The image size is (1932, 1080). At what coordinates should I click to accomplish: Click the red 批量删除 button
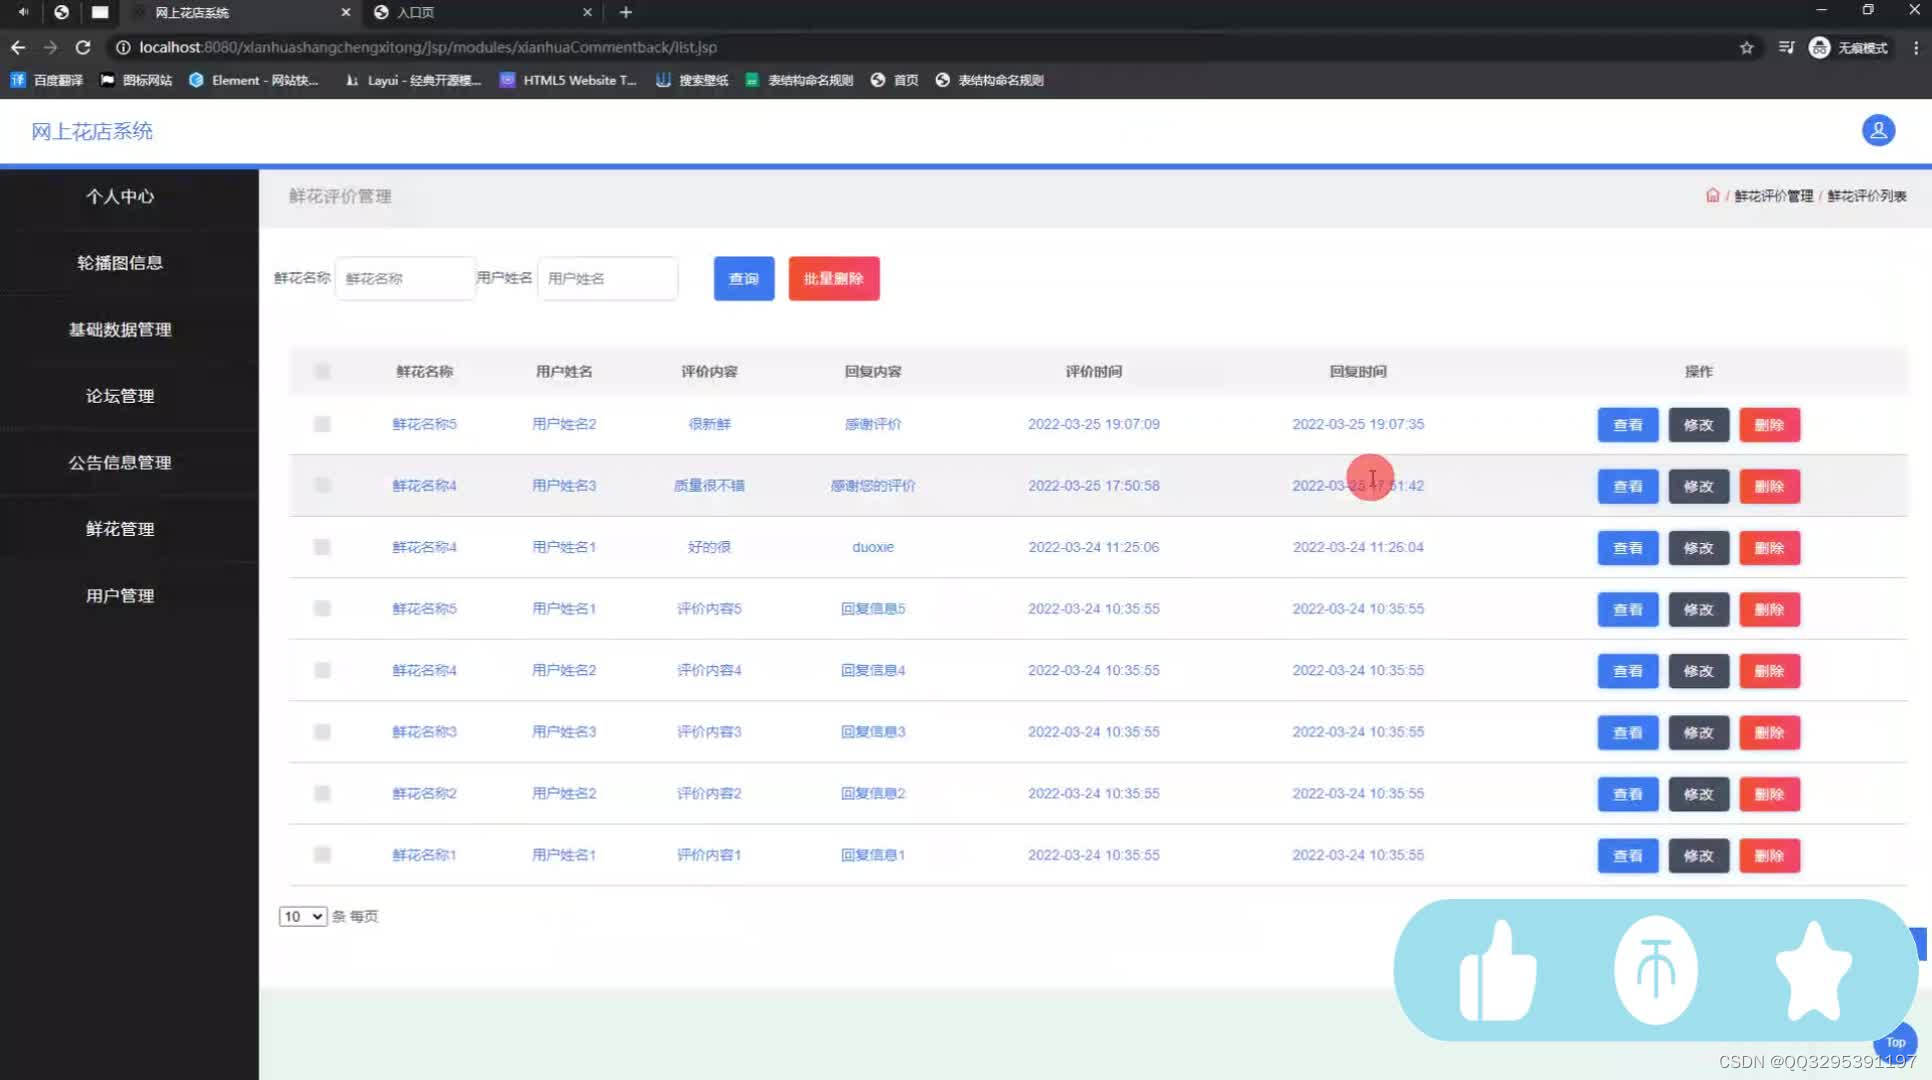pyautogui.click(x=833, y=278)
